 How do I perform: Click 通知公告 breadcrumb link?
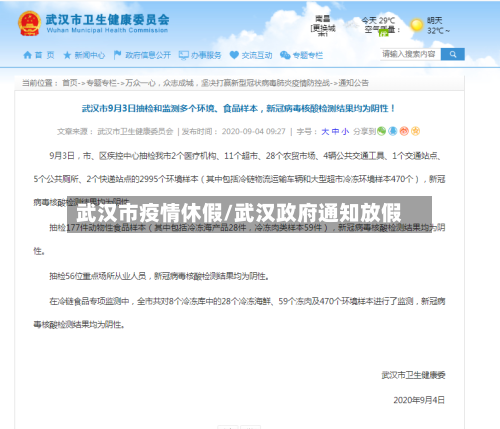click(354, 83)
